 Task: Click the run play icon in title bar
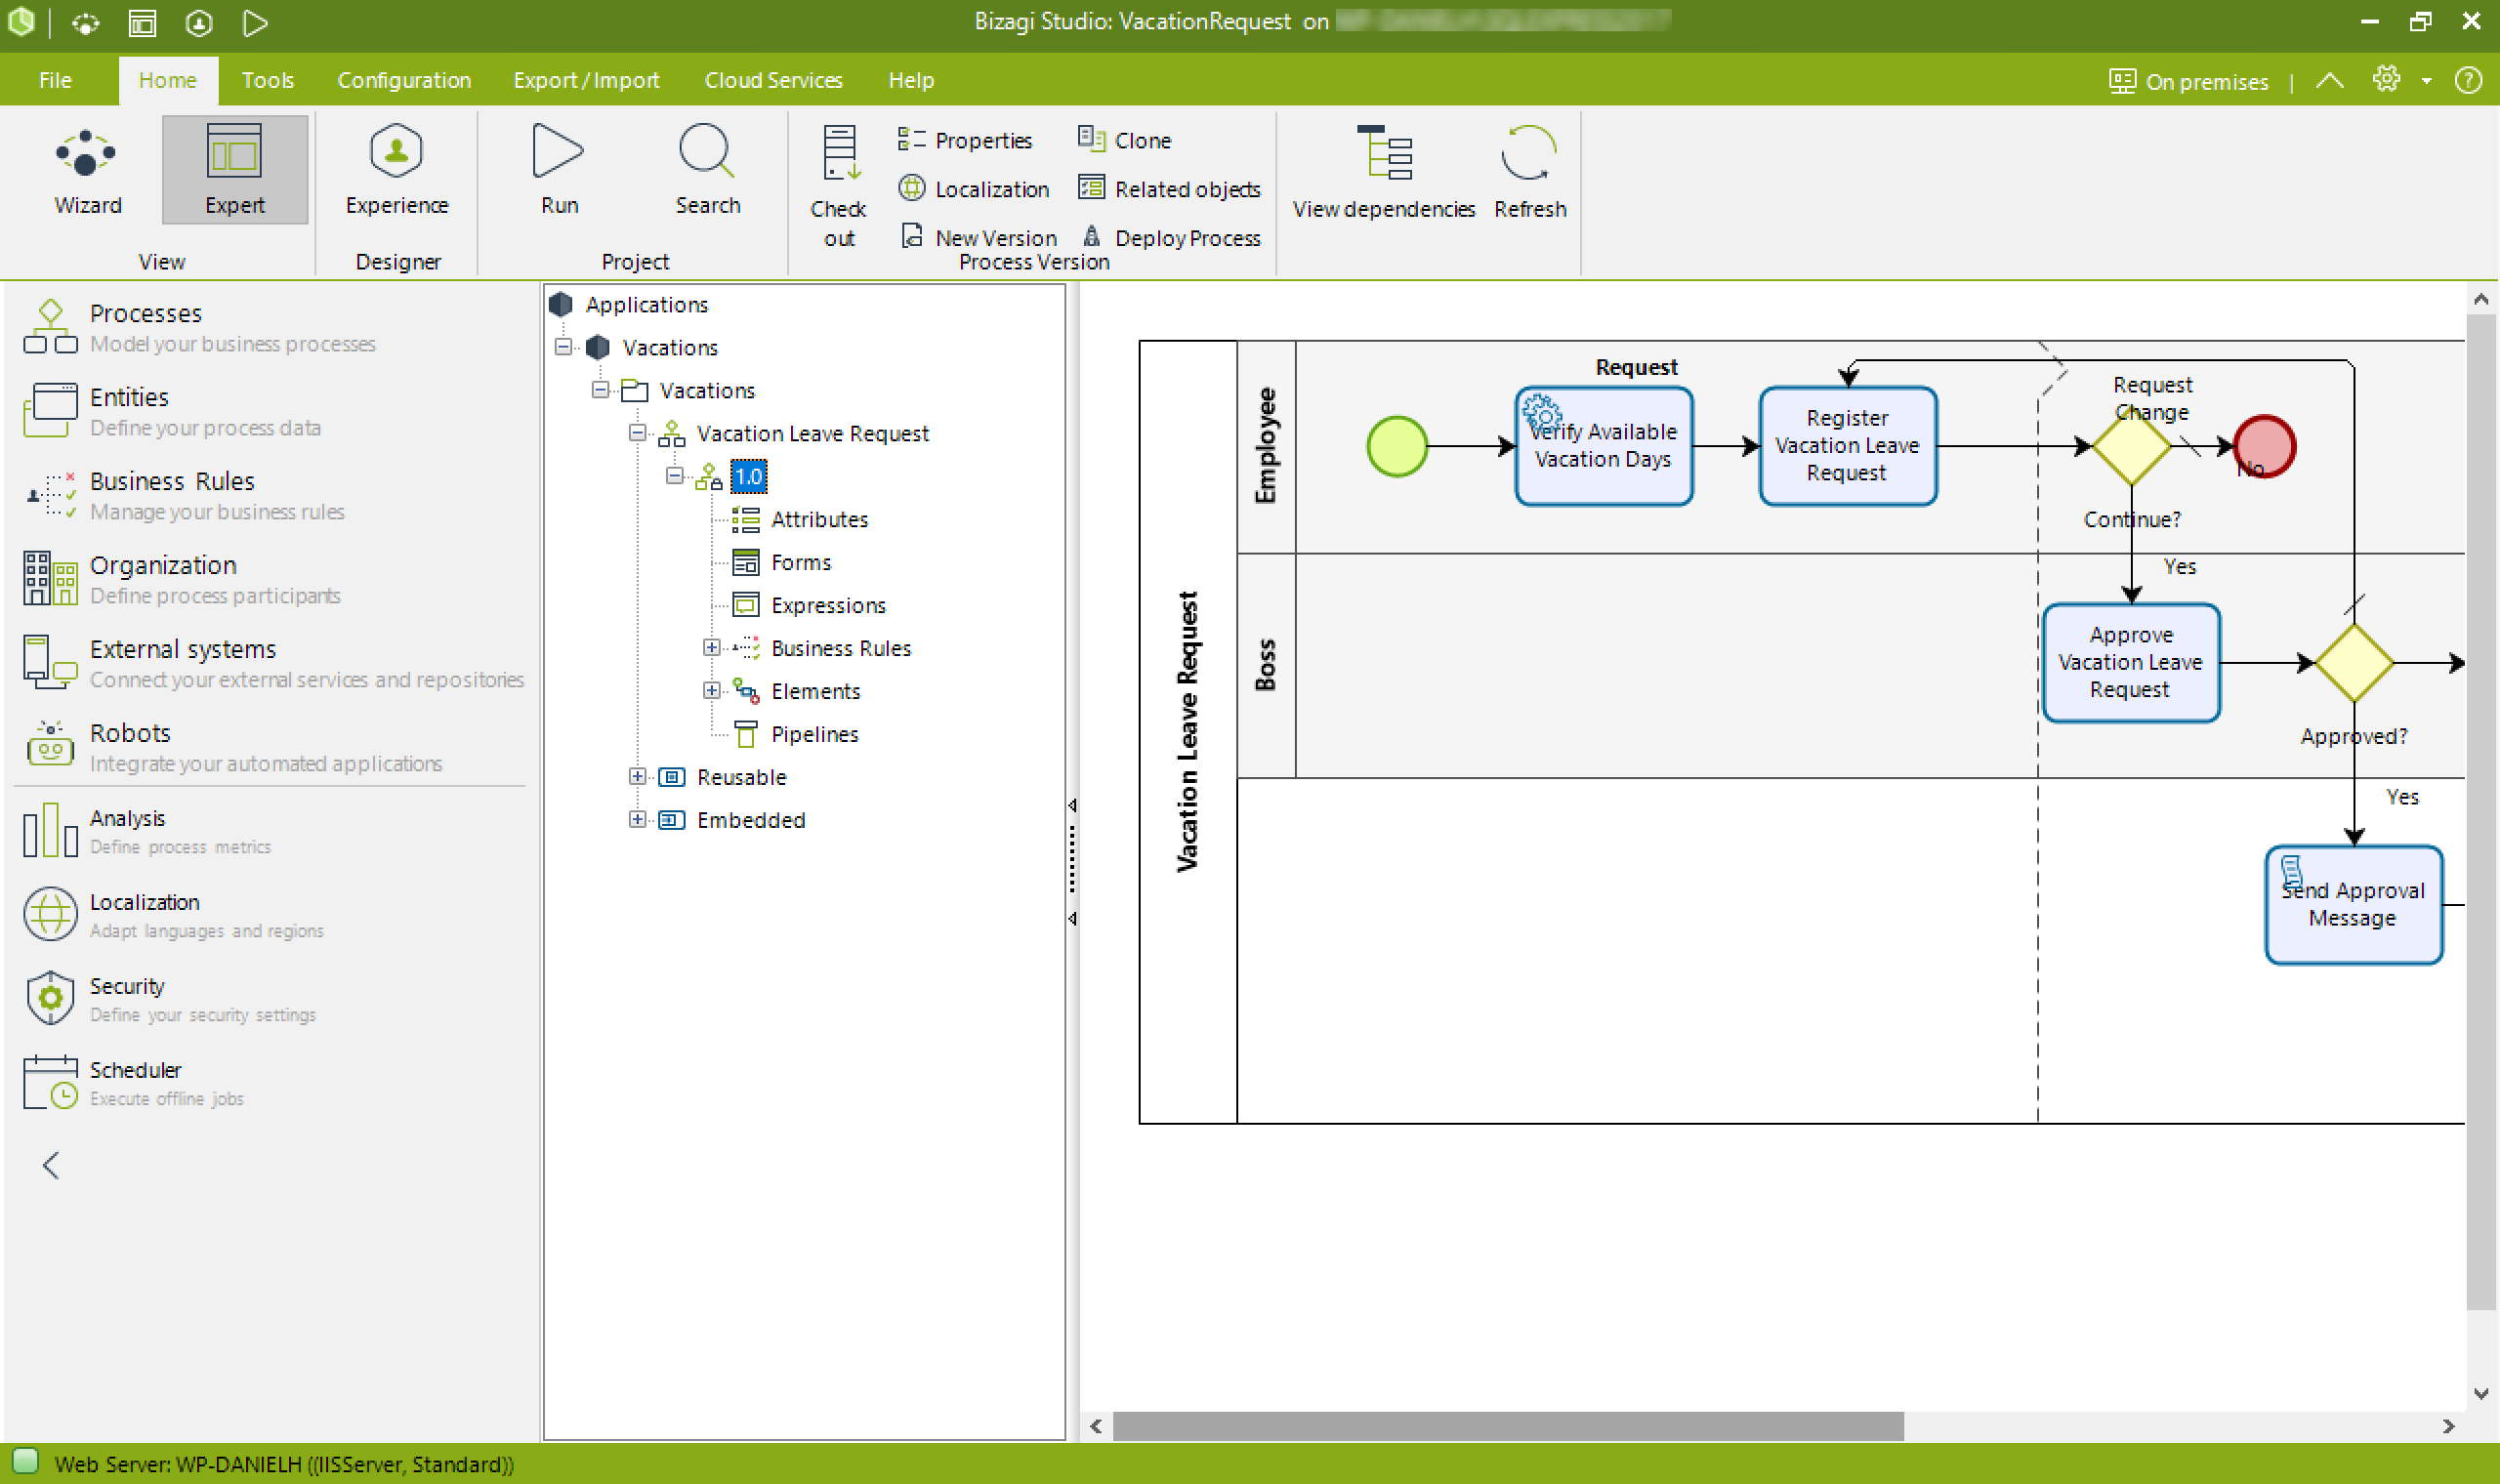pos(255,22)
